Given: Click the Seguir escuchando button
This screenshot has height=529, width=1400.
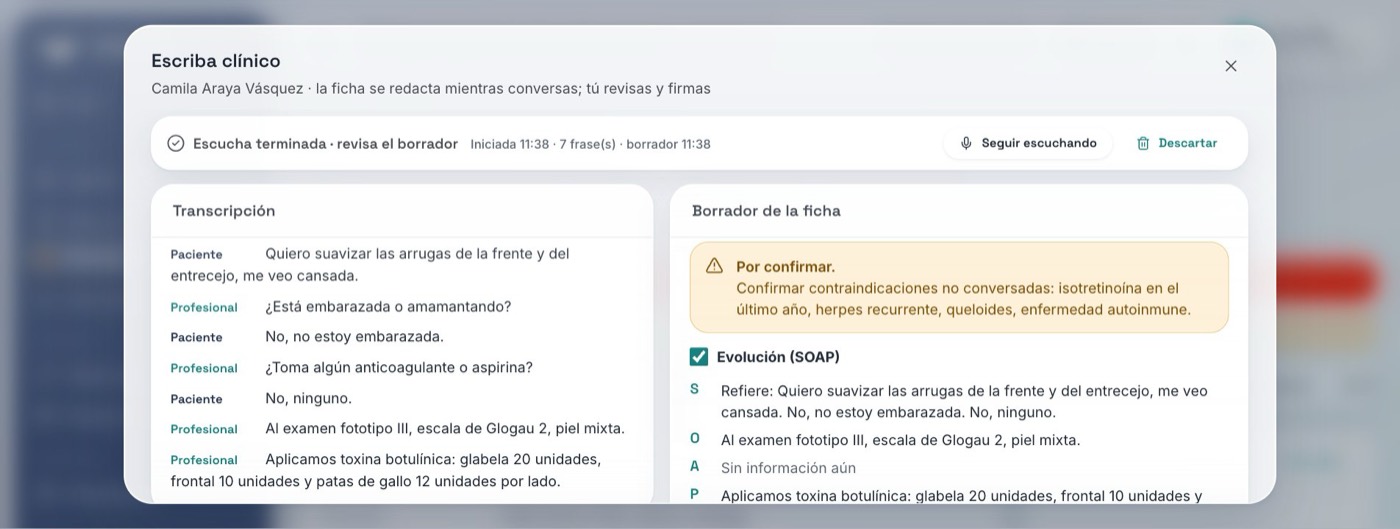Looking at the screenshot, I should click(x=1028, y=143).
